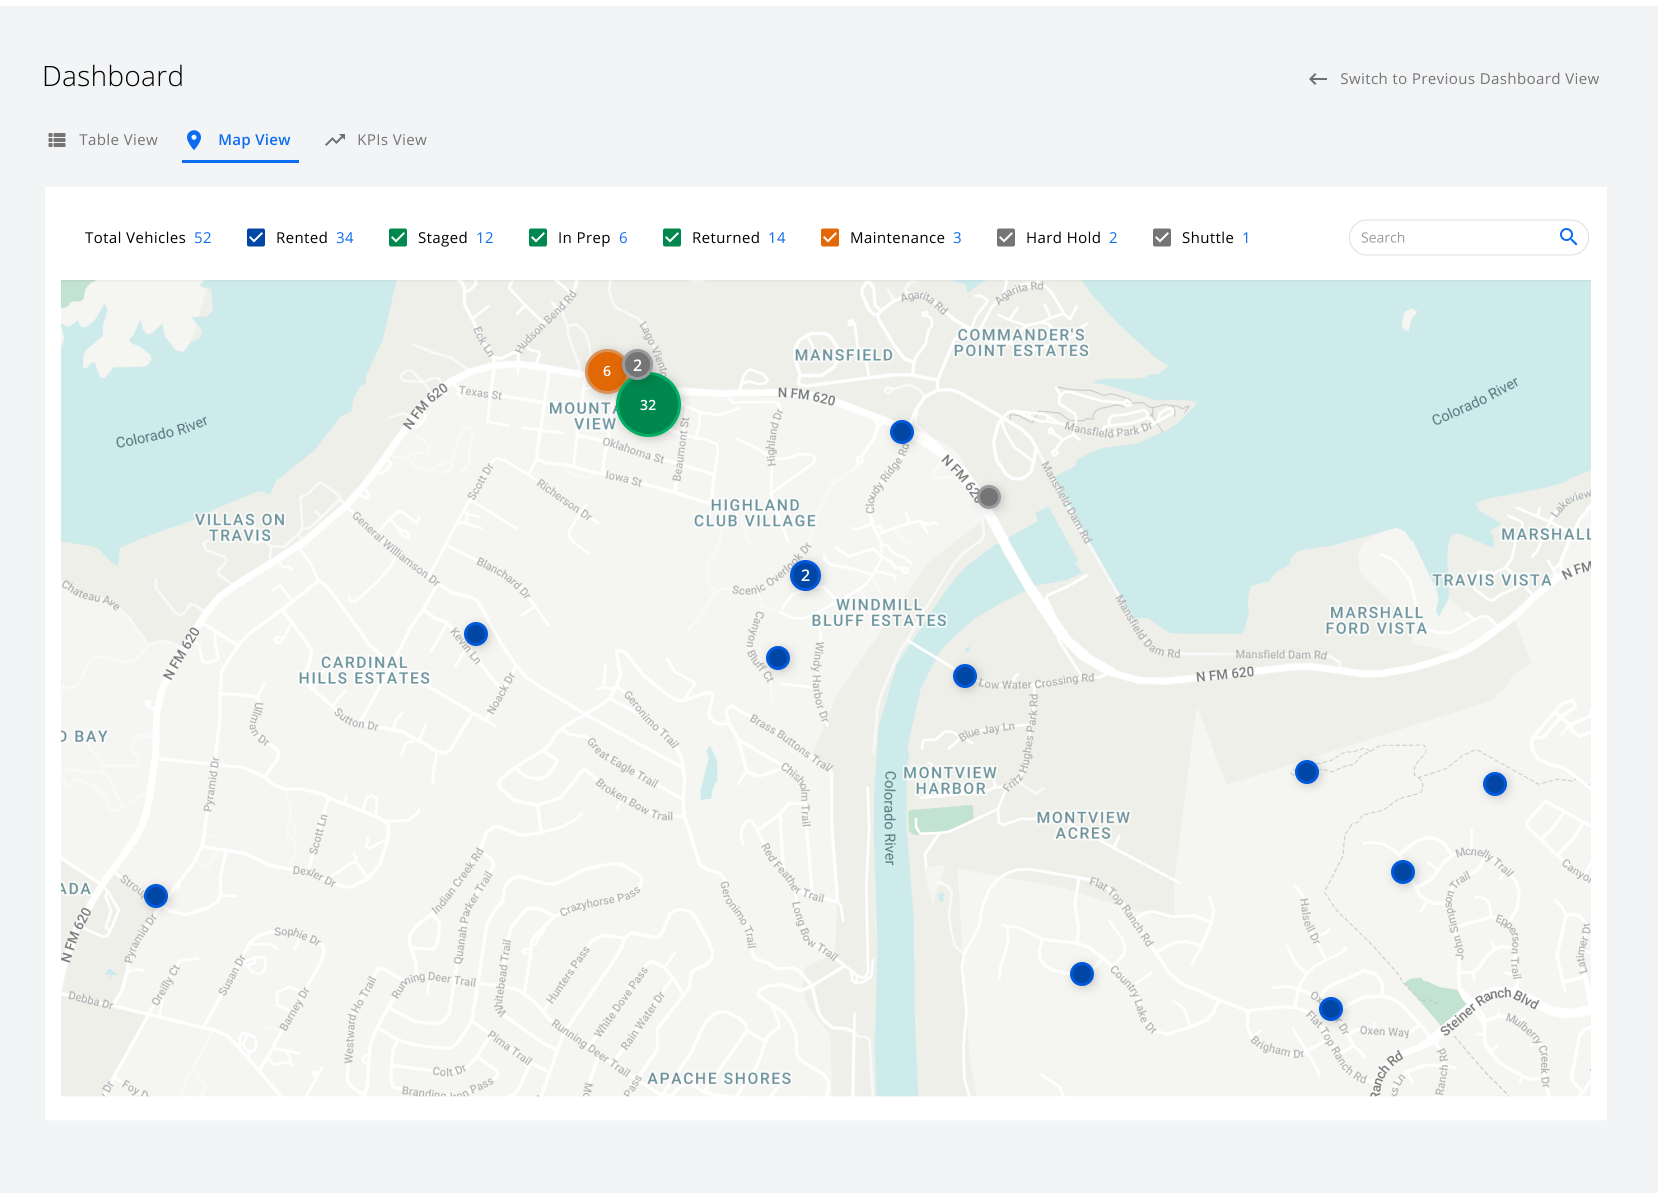The image size is (1658, 1200).
Task: Click the search magnifier icon
Action: tap(1568, 237)
